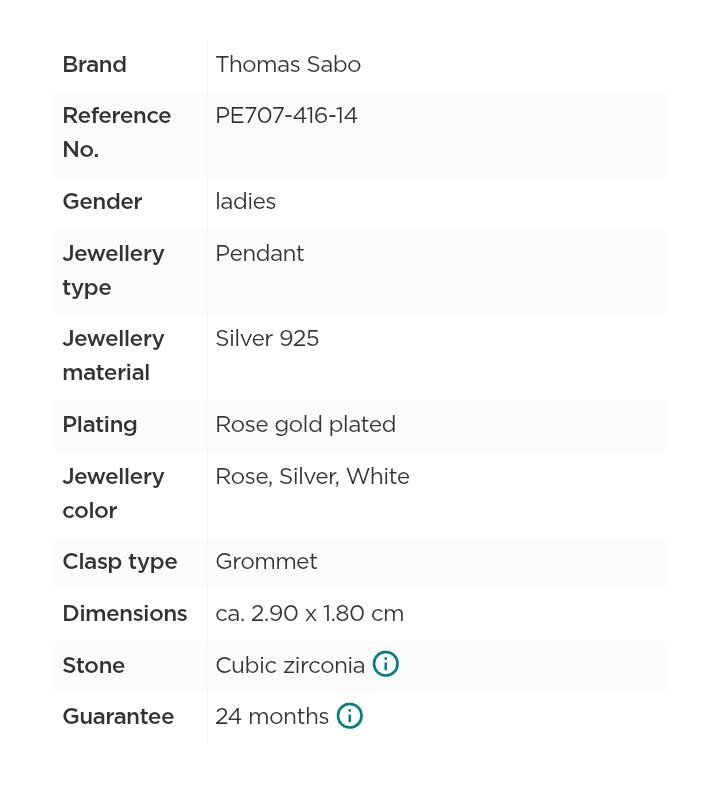The width and height of the screenshot is (720, 785).
Task: Click the Clasp type label
Action: point(119,561)
